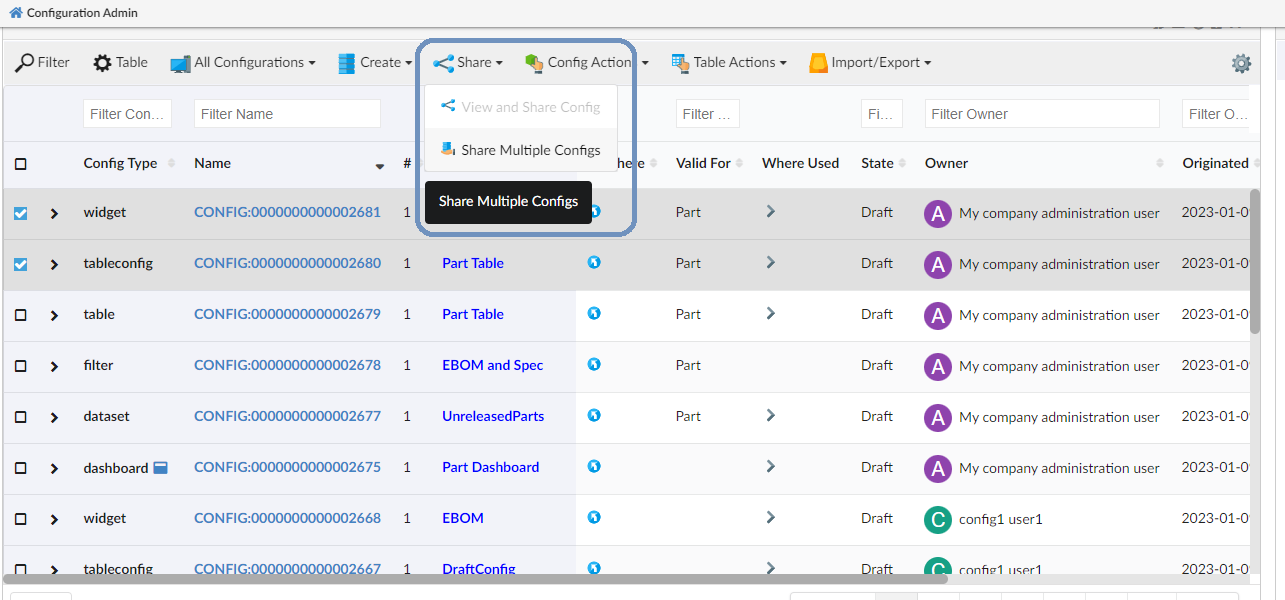This screenshot has width=1285, height=600.
Task: Open Table settings gear icon
Action: tap(103, 63)
